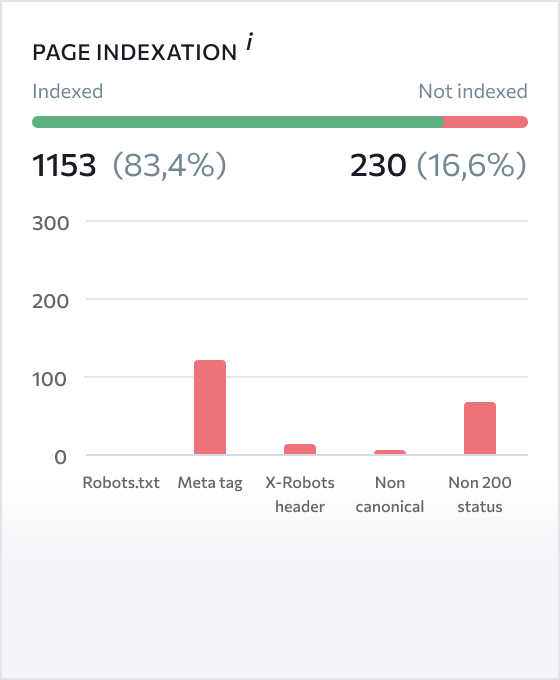Image resolution: width=560 pixels, height=680 pixels.
Task: Click the green Indexed progress segment
Action: pos(238,122)
